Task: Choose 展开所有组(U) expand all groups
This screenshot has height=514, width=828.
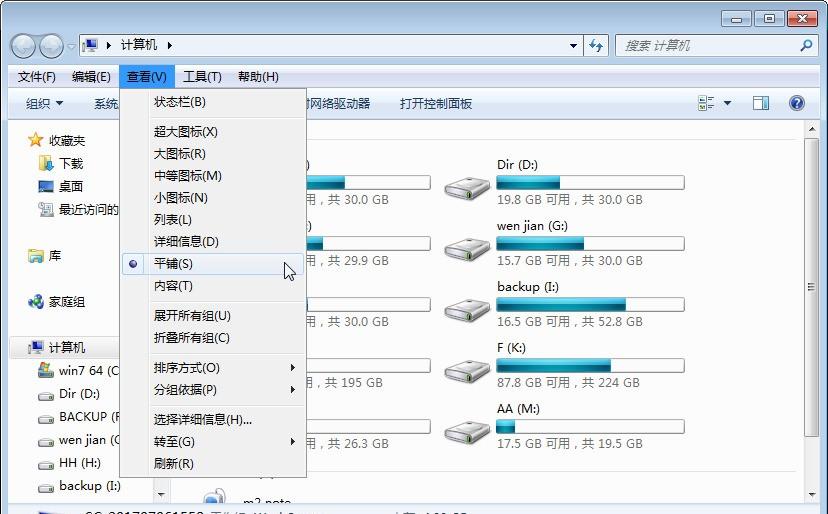Action: tap(213, 316)
